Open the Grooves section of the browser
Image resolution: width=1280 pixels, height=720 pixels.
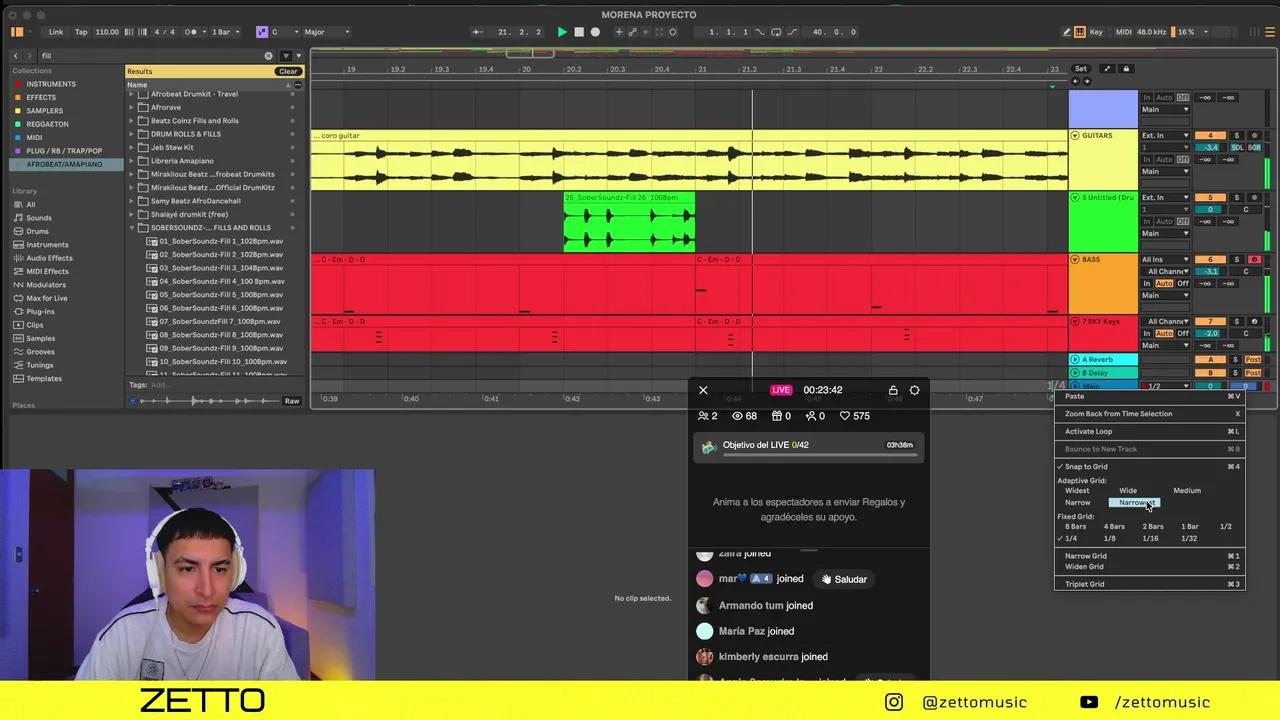(x=40, y=351)
